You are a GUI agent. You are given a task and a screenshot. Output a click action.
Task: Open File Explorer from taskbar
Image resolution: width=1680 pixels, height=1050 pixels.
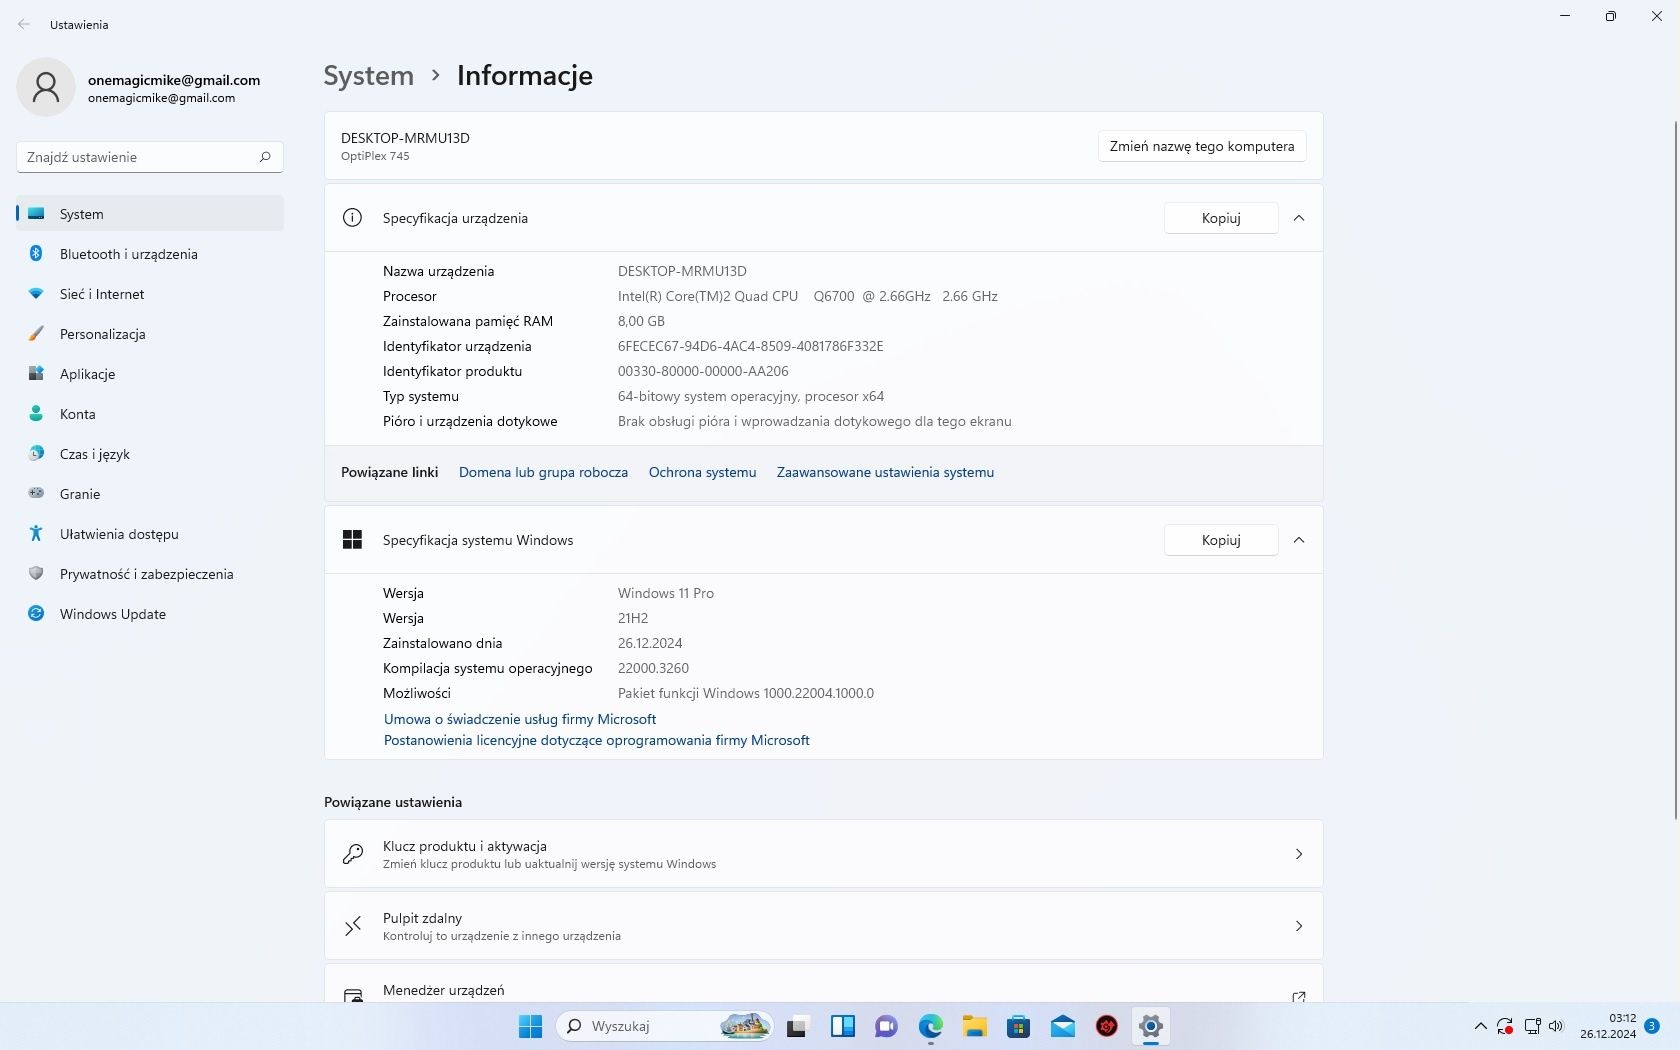pyautogui.click(x=975, y=1026)
